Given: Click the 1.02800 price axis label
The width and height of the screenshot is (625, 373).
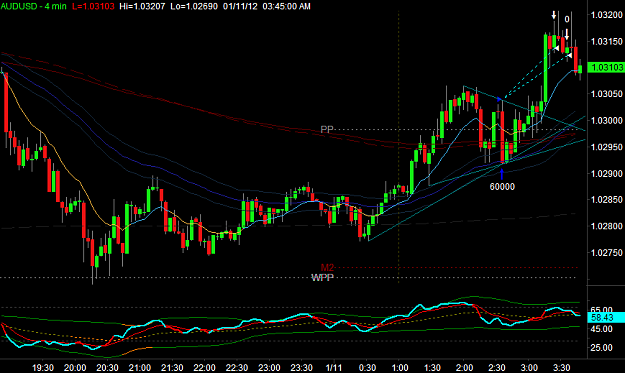Looking at the screenshot, I should (x=607, y=226).
